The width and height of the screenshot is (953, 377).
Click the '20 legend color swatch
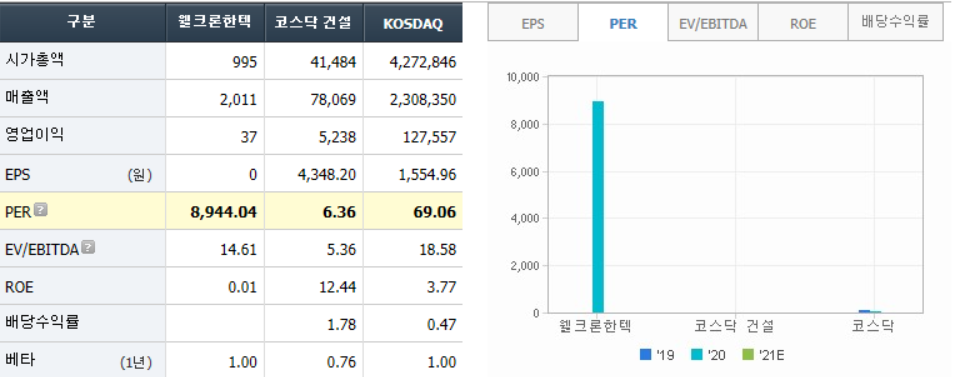point(697,355)
